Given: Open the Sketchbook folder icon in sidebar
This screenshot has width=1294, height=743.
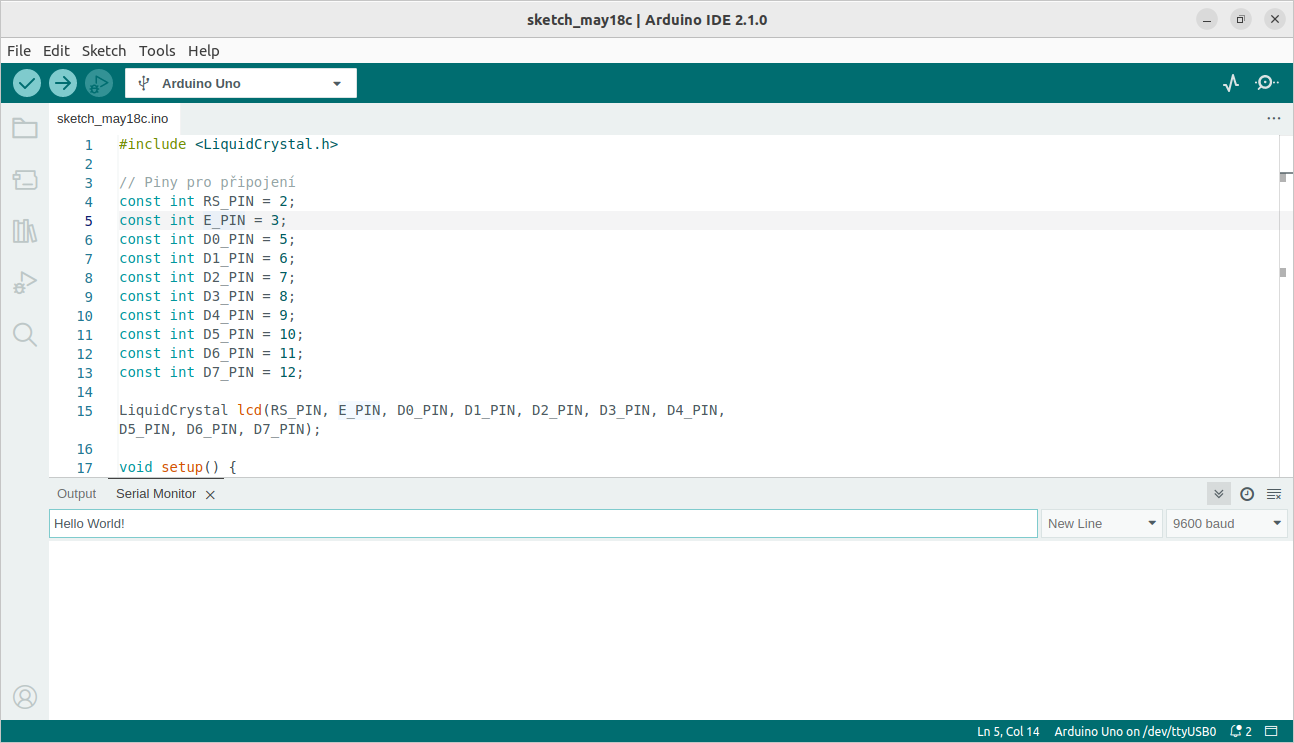Looking at the screenshot, I should [x=25, y=128].
